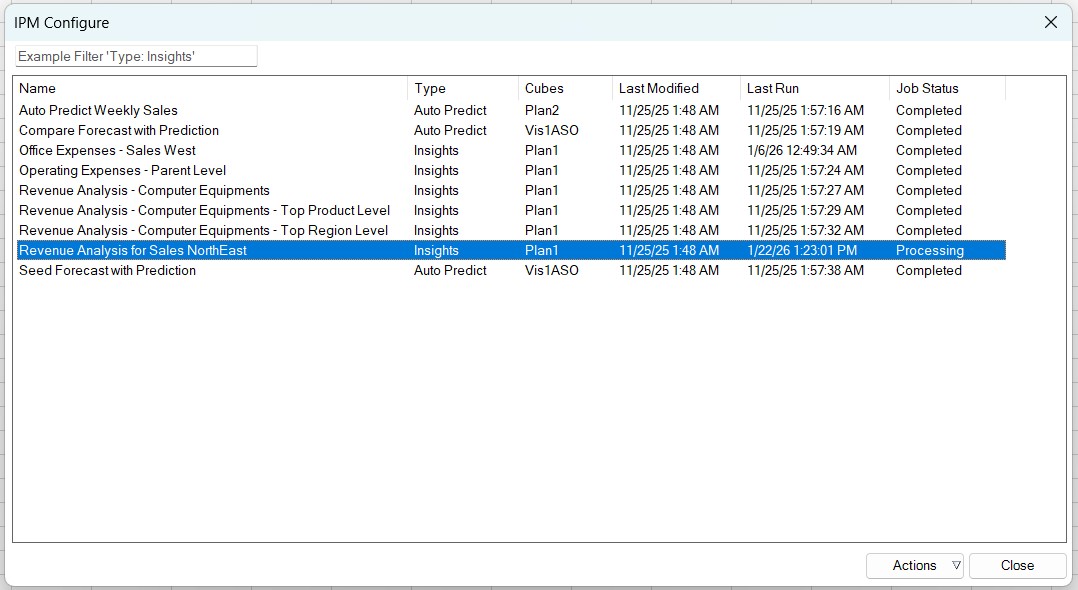Focus the Example Filter input field
This screenshot has height=590, width=1078.
point(136,56)
